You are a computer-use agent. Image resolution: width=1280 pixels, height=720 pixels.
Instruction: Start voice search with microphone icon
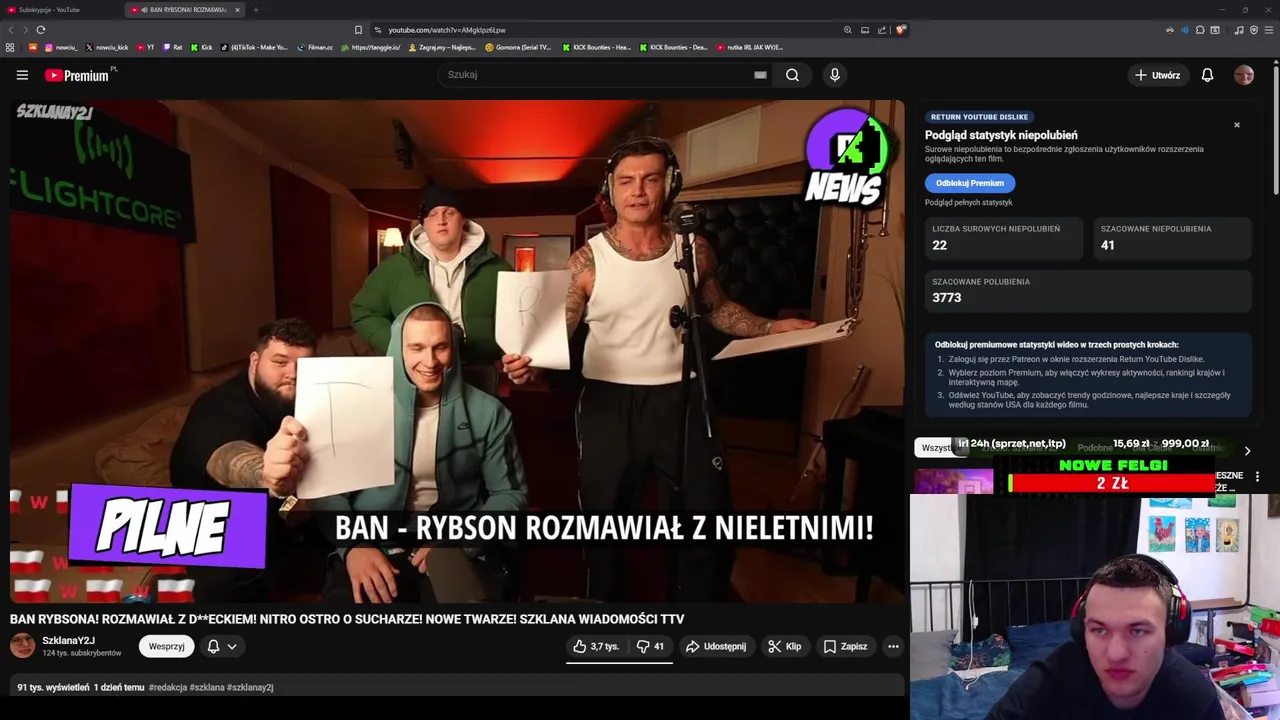pos(835,75)
